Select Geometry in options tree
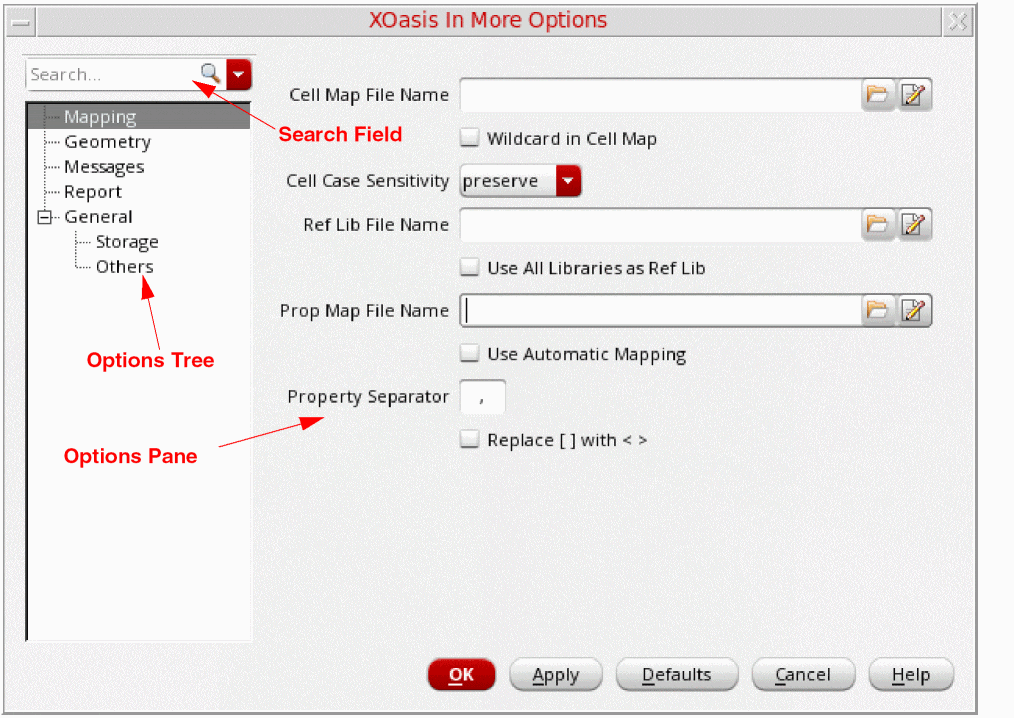The width and height of the screenshot is (1014, 718). click(107, 142)
